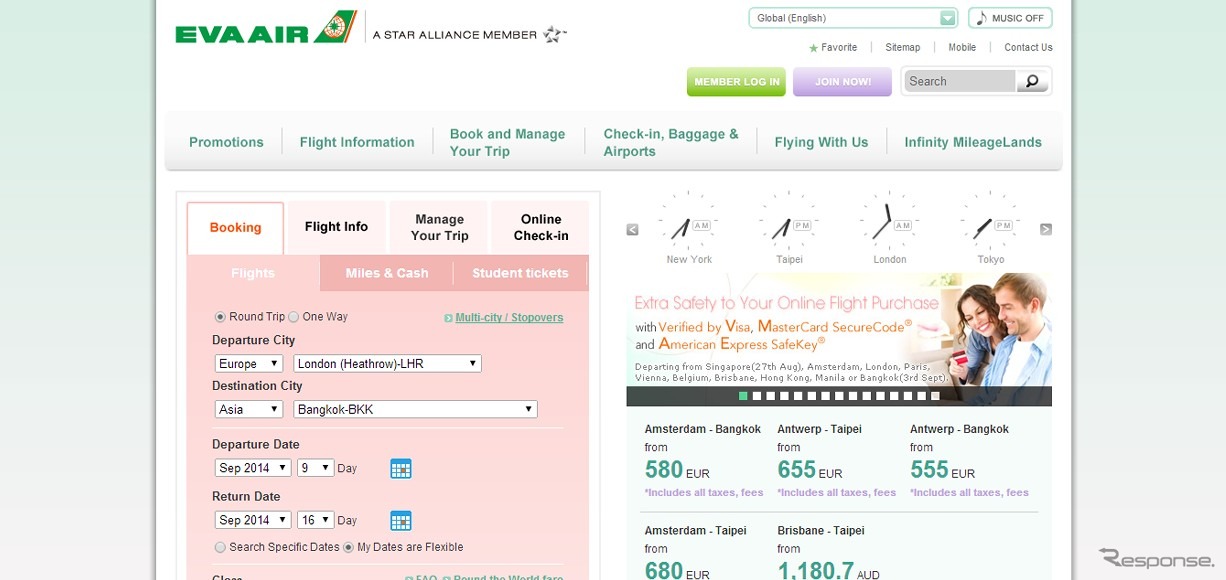
Task: Switch to the Manage Your Trip tab
Action: [x=440, y=227]
